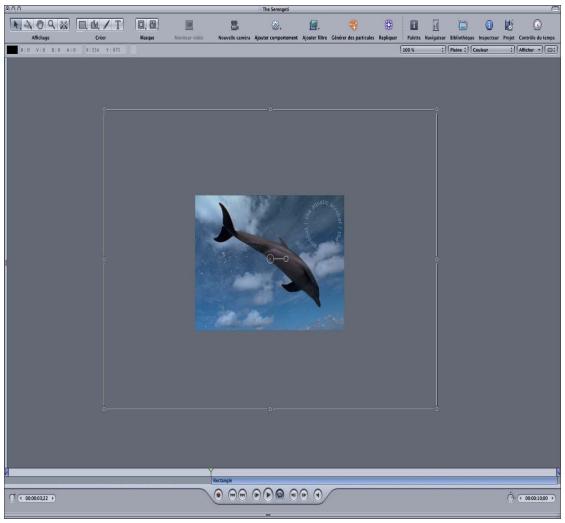
Task: Open the view layout dropdown
Action: 551,50
